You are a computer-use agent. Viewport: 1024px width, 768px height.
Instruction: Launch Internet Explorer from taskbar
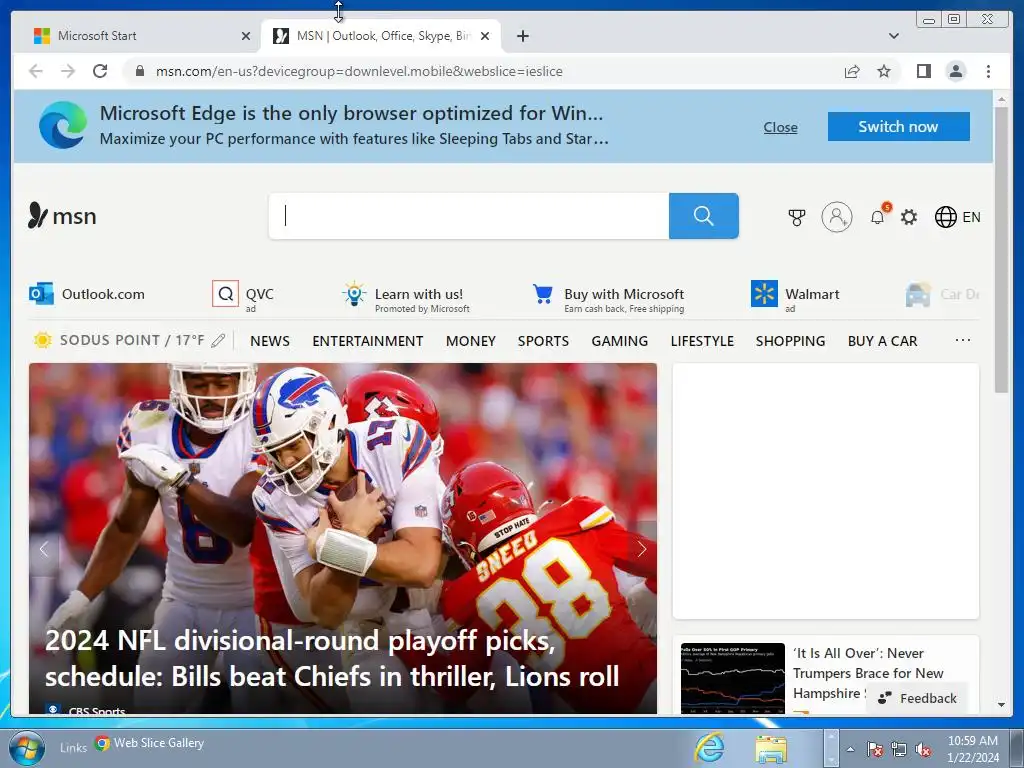coord(709,747)
